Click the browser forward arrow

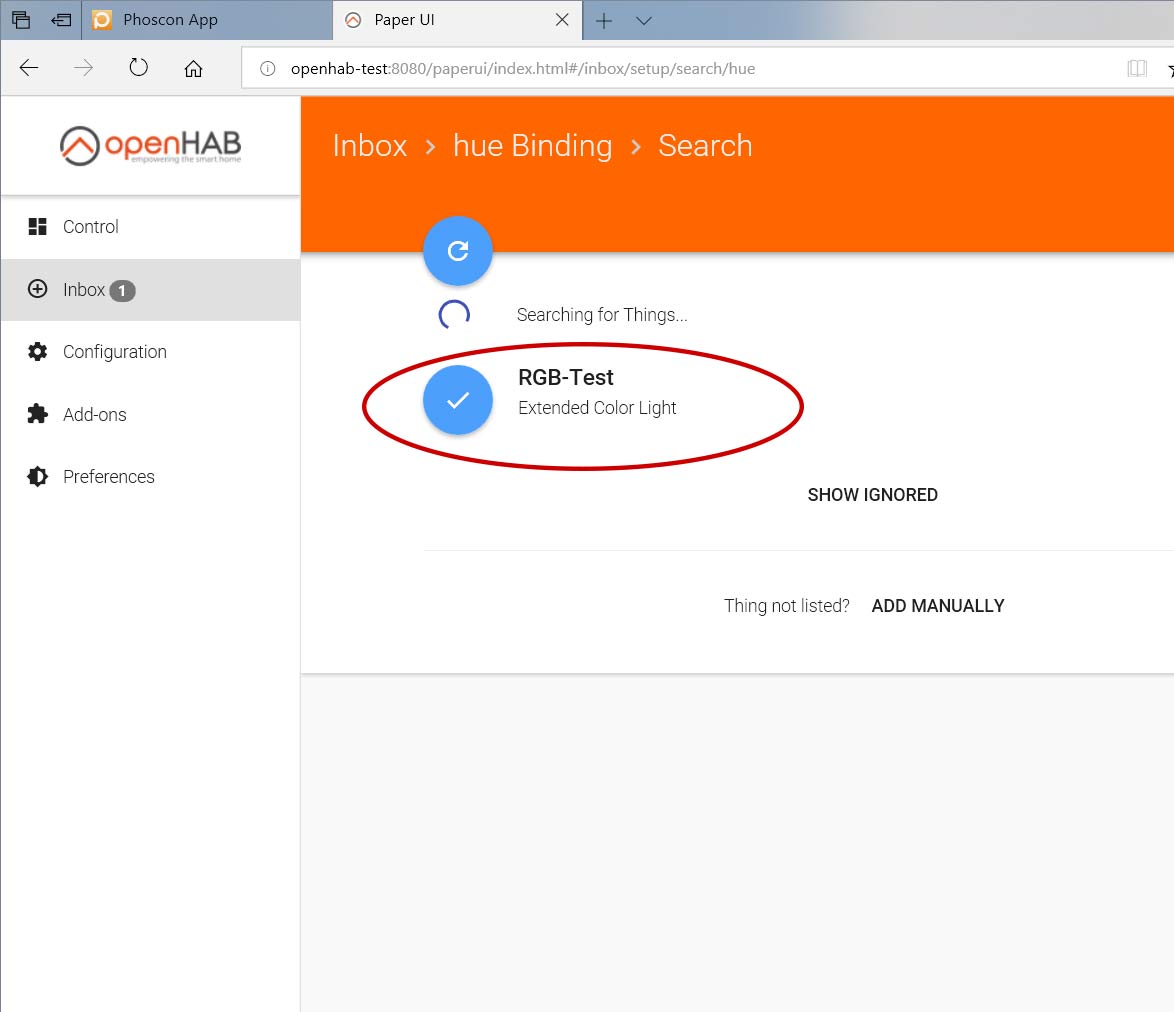coord(84,68)
